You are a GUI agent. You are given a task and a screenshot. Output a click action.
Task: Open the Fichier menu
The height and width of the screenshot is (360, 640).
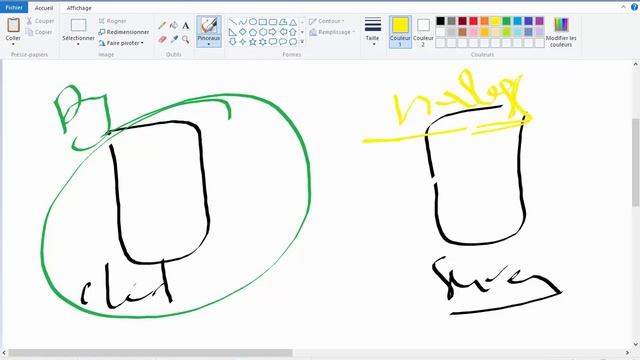(x=14, y=7)
